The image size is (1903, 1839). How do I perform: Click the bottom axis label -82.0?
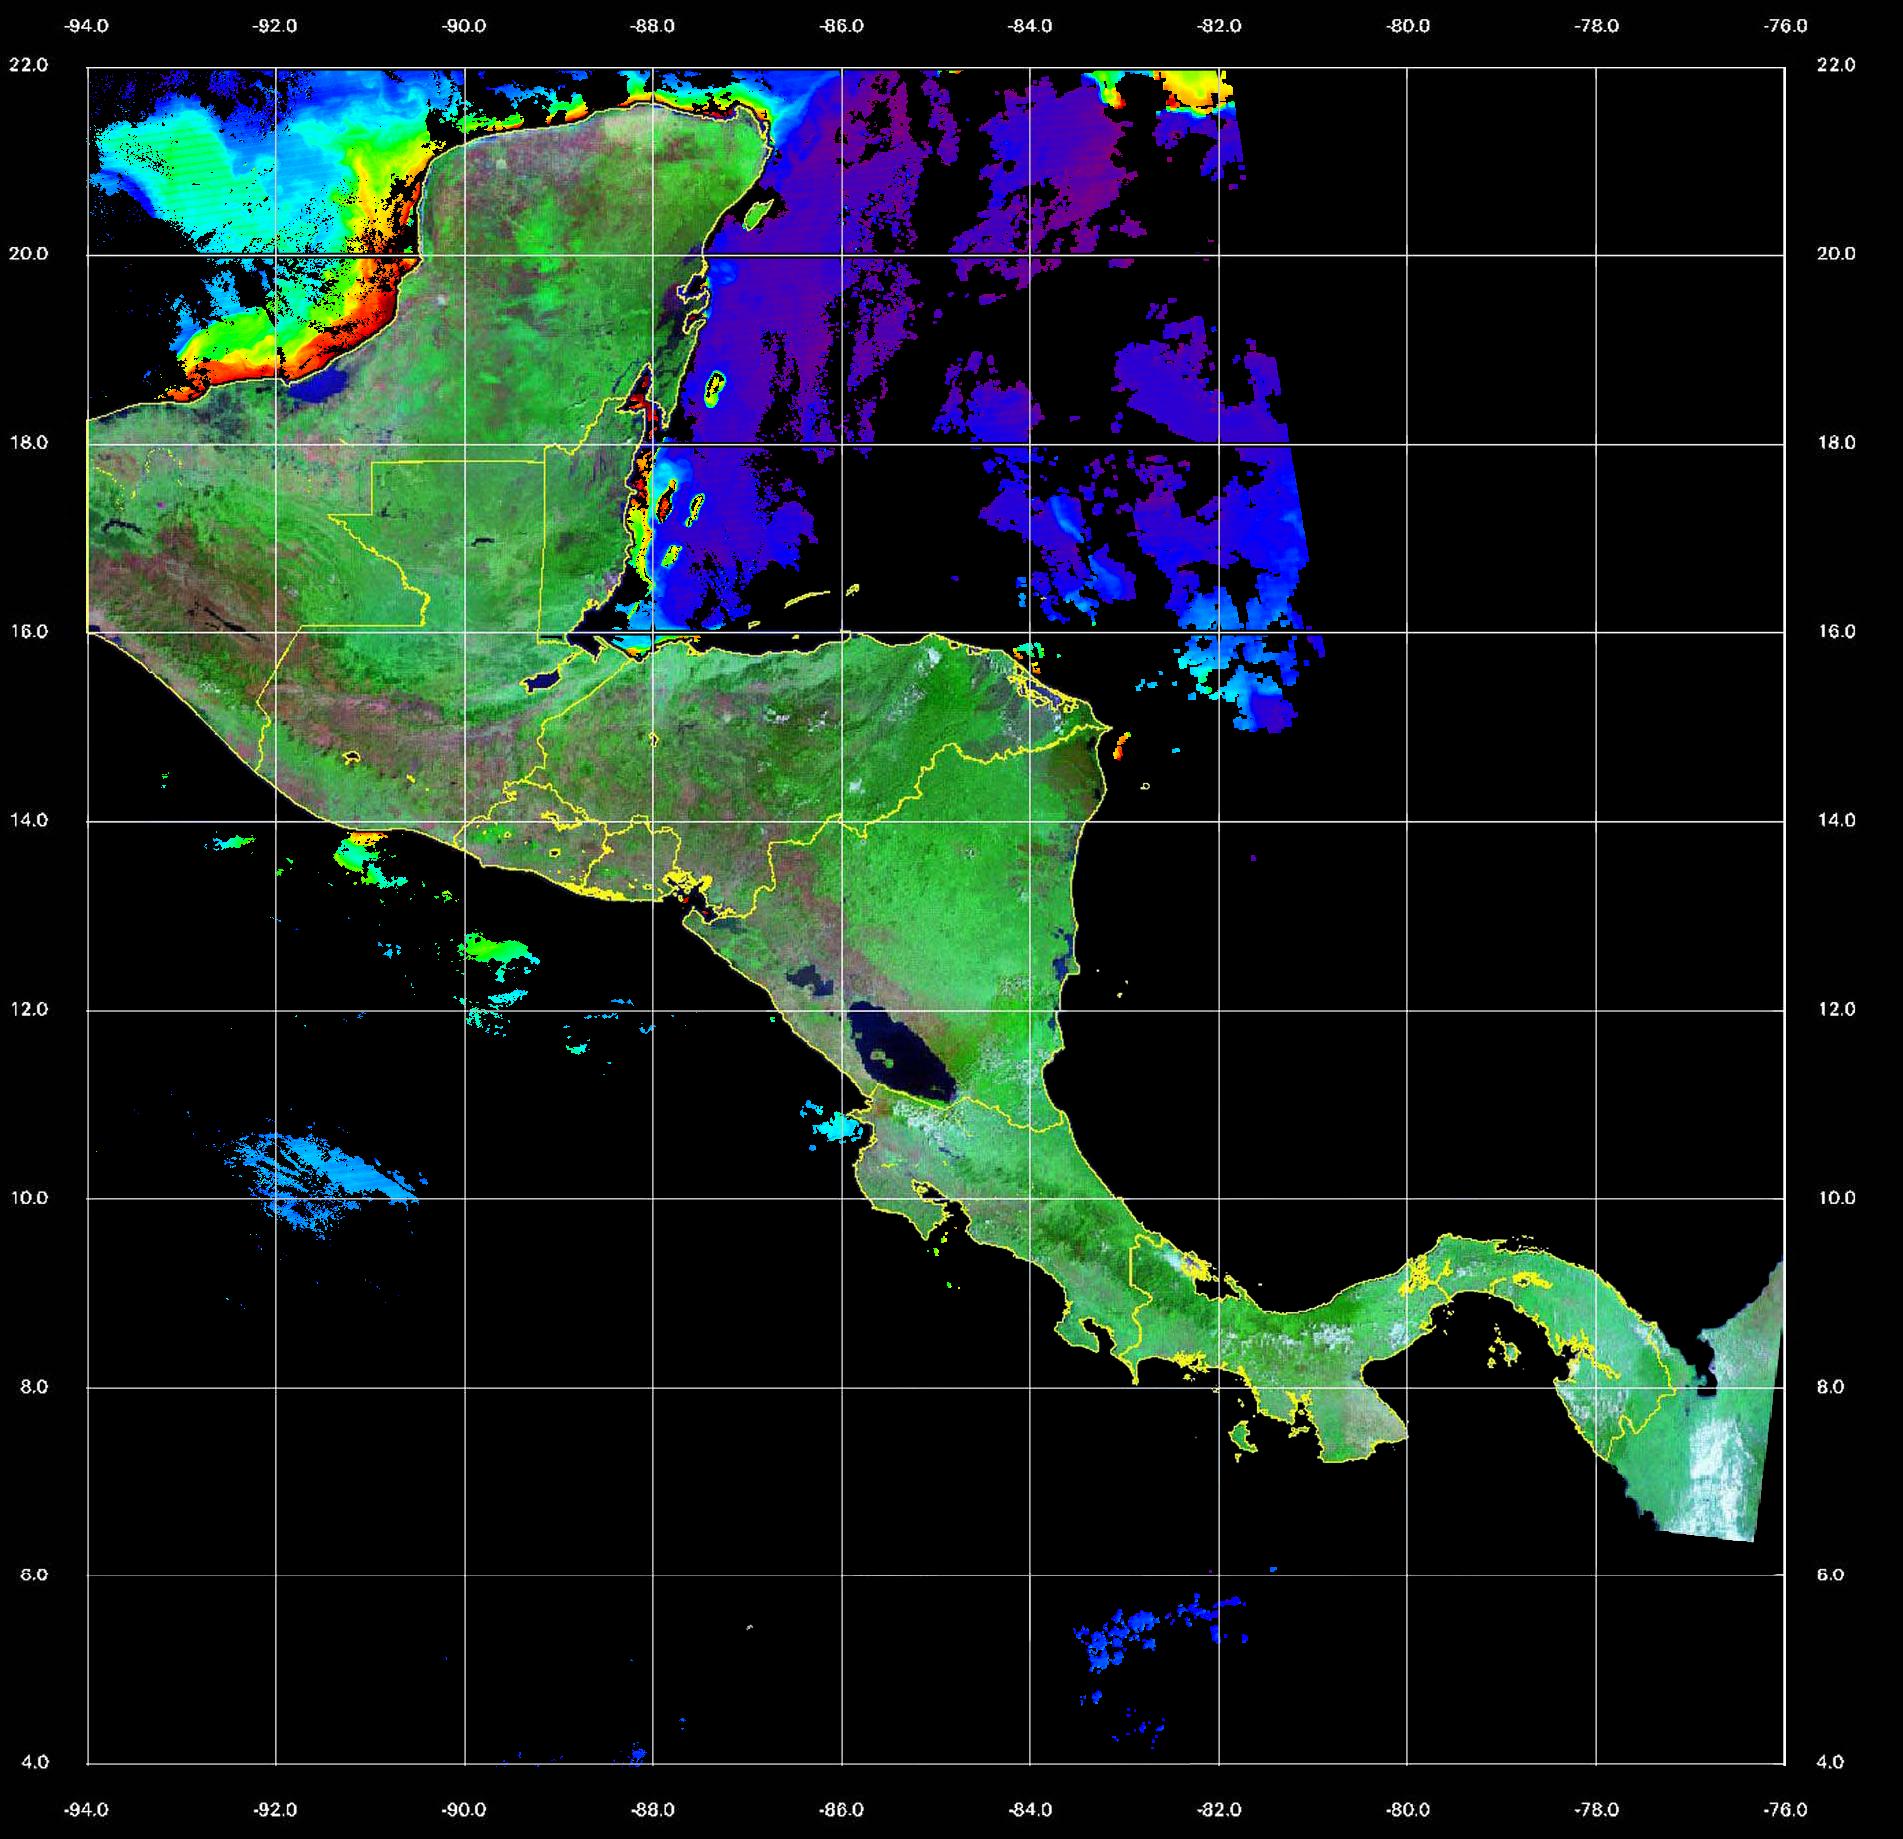1219,1810
